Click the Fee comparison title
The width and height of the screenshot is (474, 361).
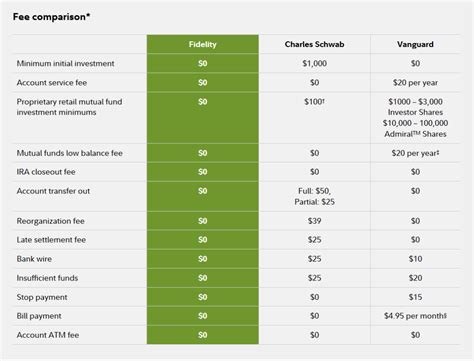52,17
